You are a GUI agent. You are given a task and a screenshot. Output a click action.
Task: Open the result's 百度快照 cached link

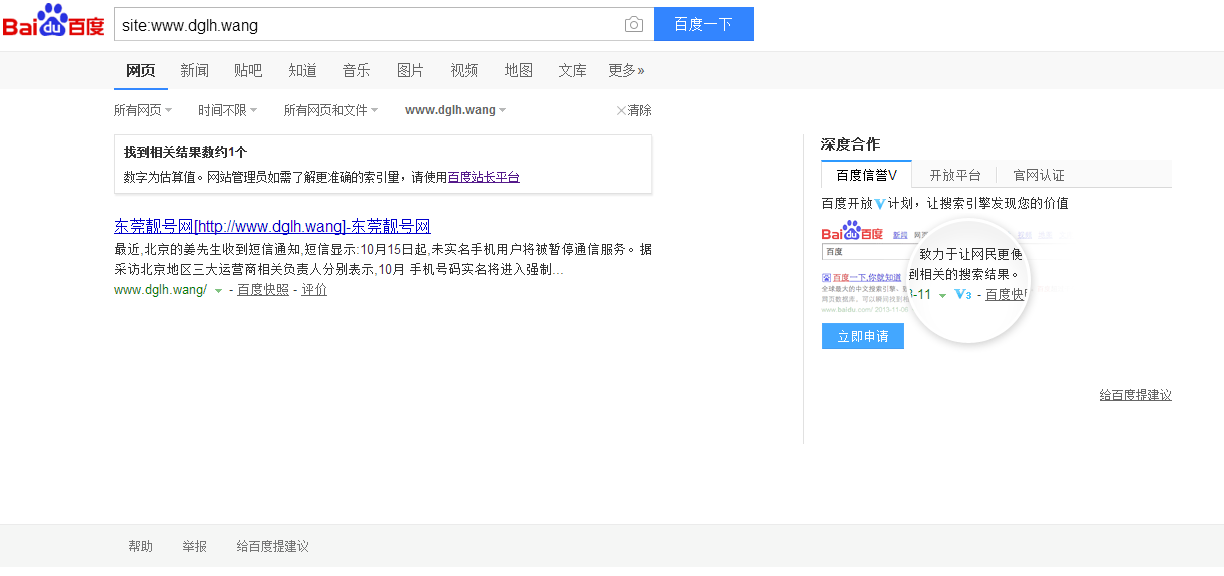263,290
